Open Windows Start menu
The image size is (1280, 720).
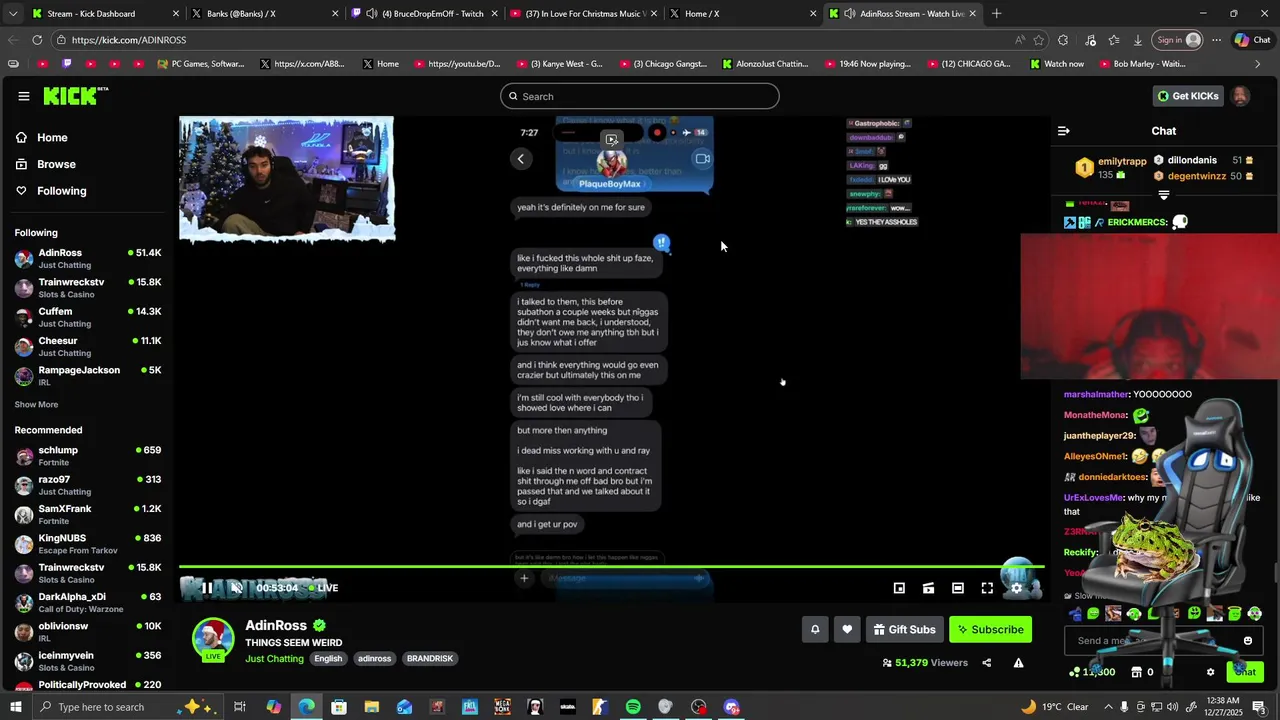(16, 707)
